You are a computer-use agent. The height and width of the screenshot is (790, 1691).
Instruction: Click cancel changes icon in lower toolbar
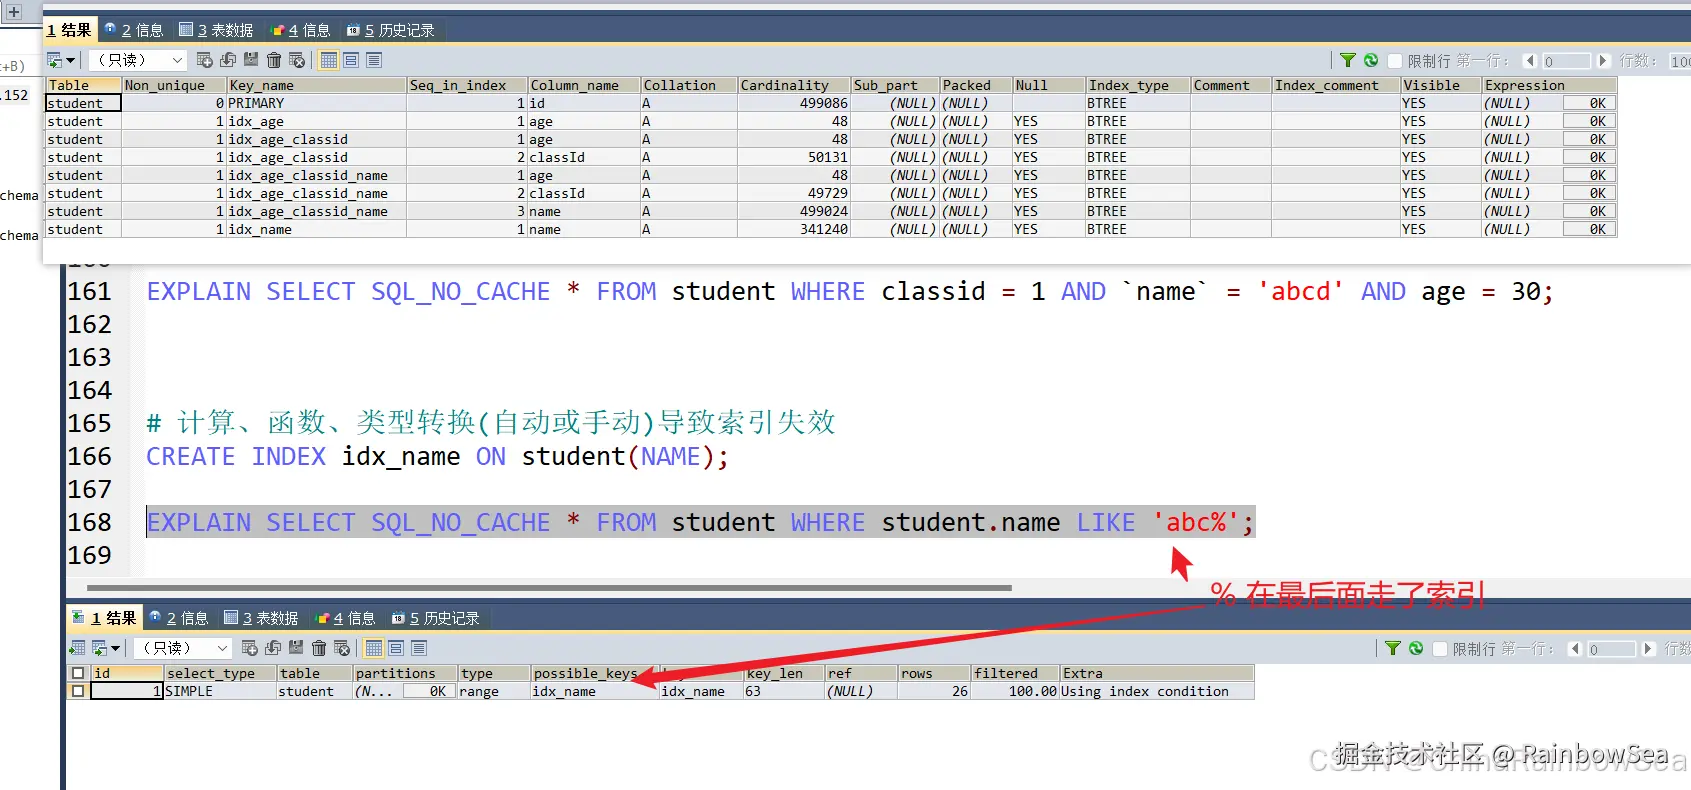click(x=342, y=648)
